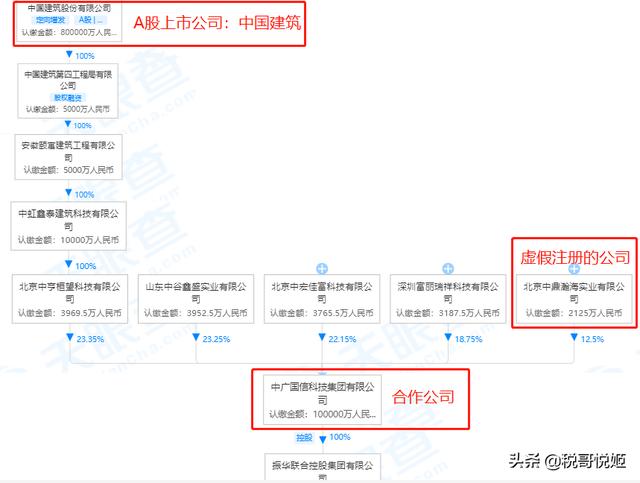Open the 北京中鼎瀚海实业有限公司 node
Screen dimensions: 640x483
[574, 299]
